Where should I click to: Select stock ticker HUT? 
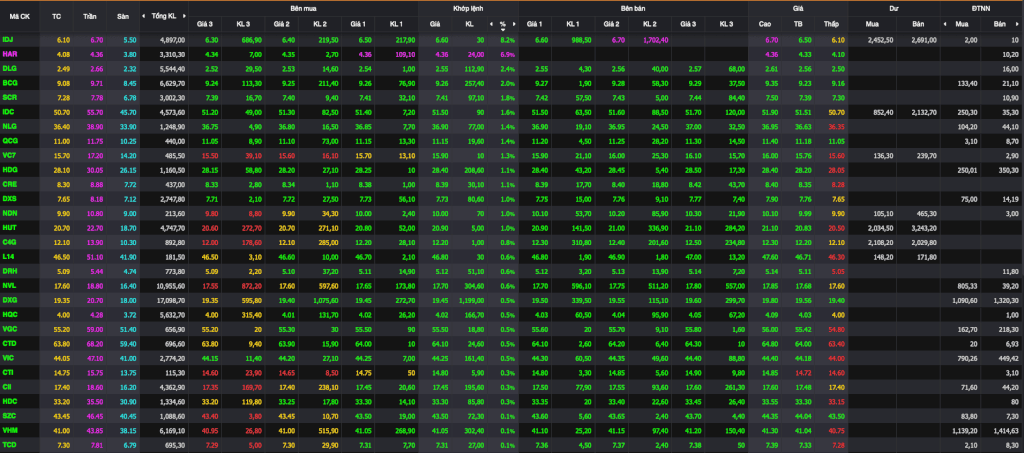tap(10, 227)
